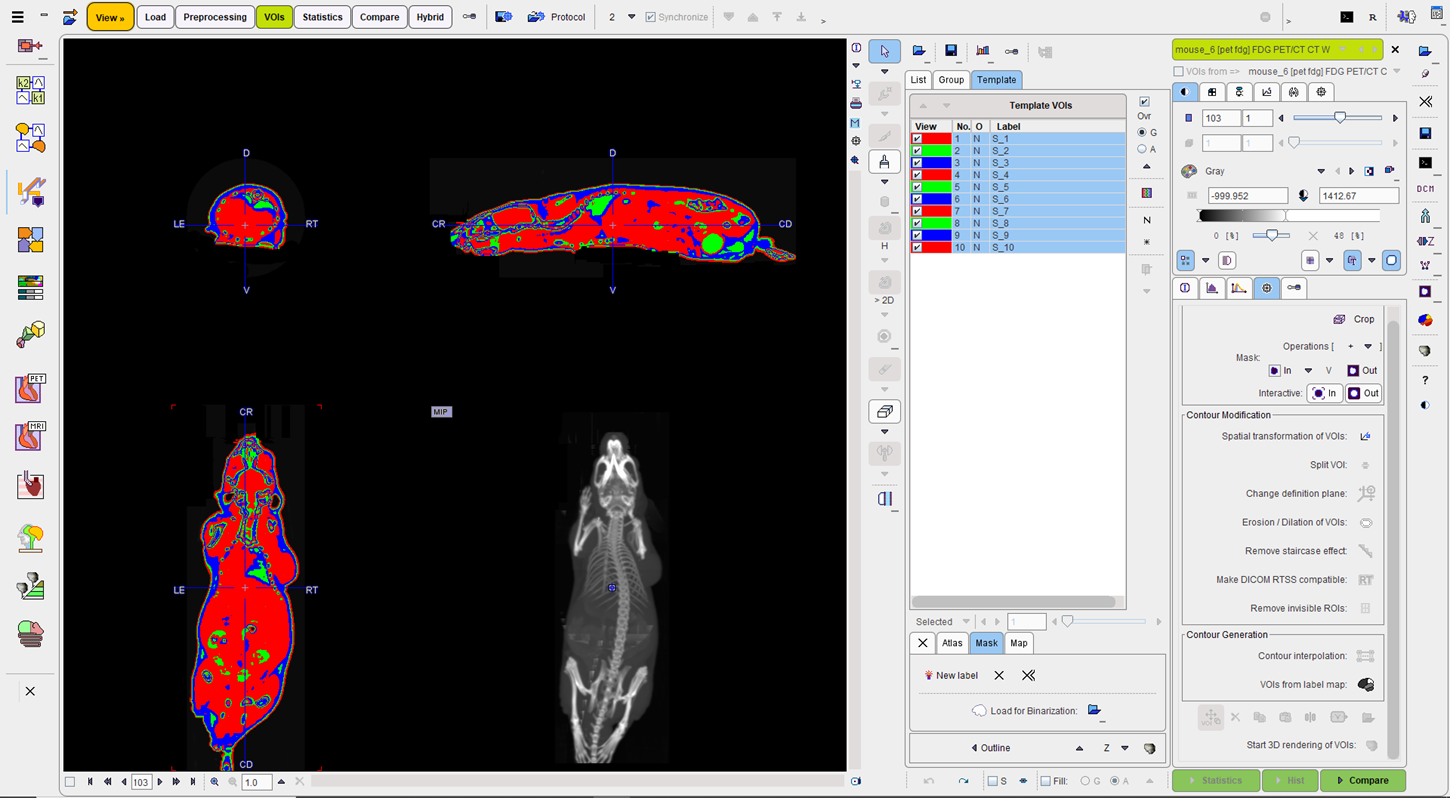Open the Z direction dropdown
Screen dimensions: 1450x798
(1125, 748)
